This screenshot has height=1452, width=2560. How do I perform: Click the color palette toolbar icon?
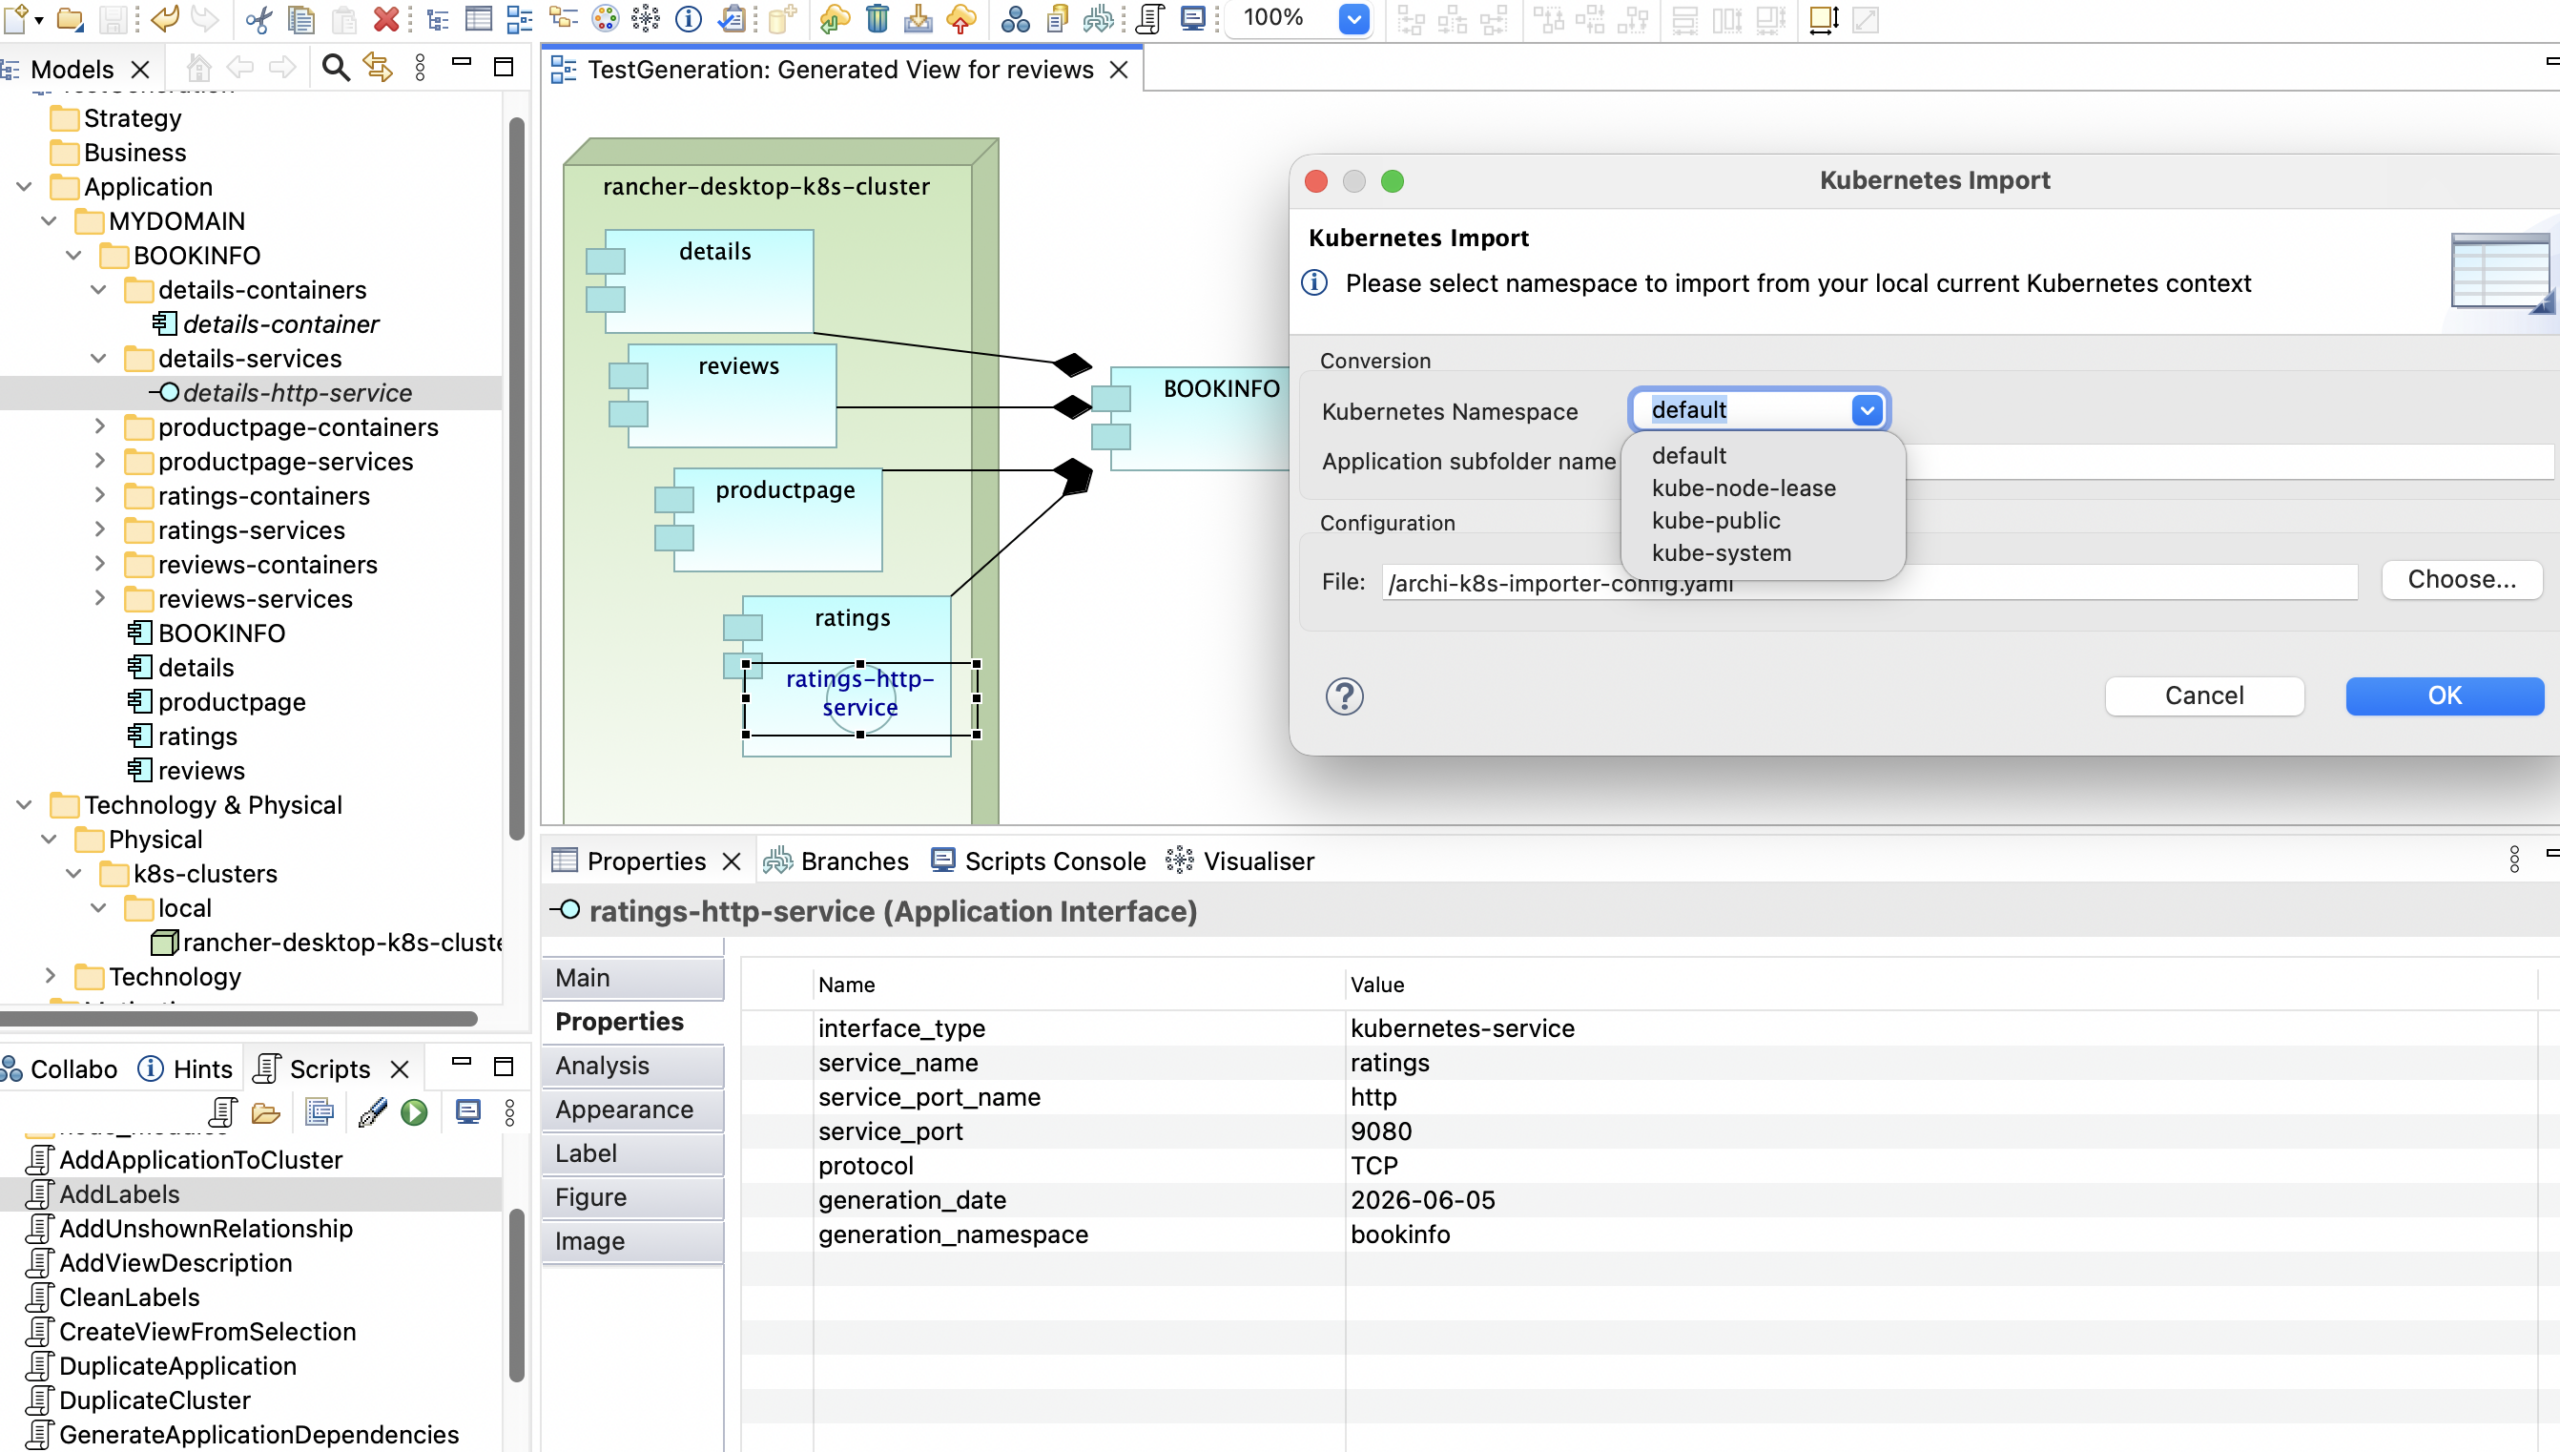(x=605, y=18)
